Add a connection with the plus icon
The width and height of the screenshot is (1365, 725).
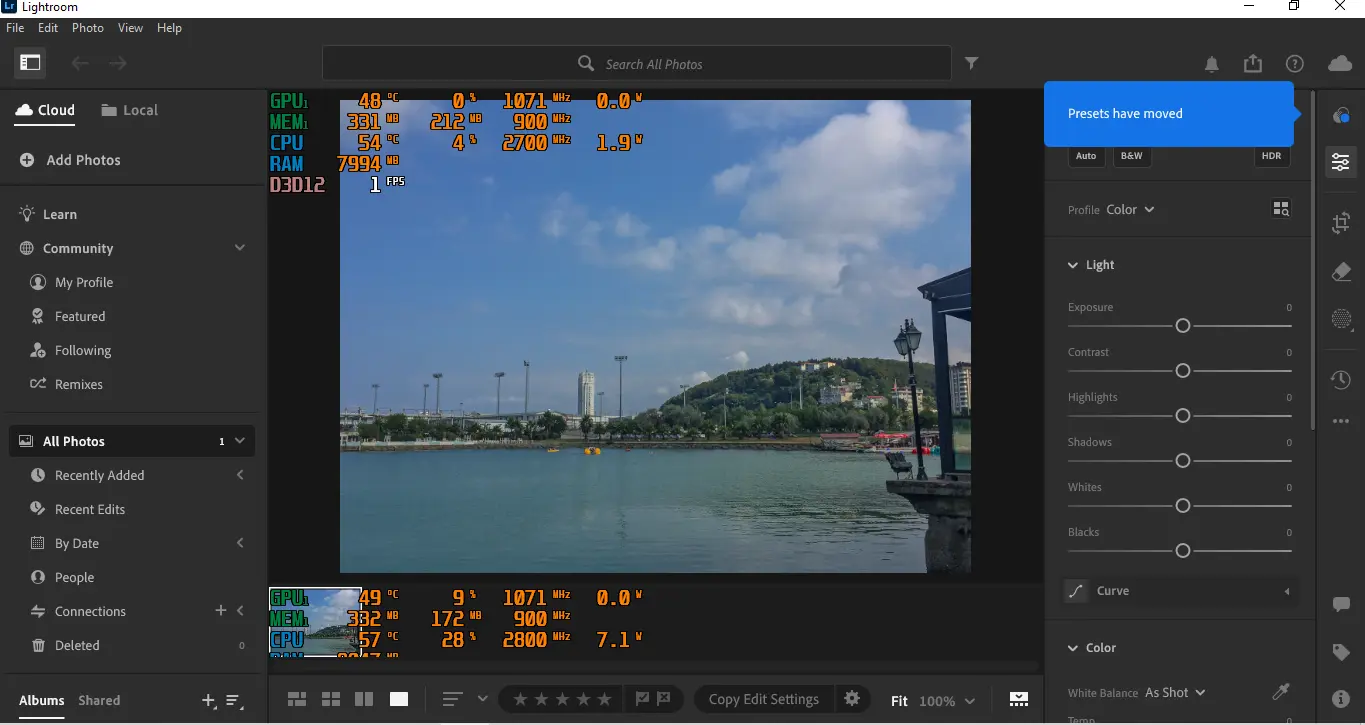click(221, 611)
